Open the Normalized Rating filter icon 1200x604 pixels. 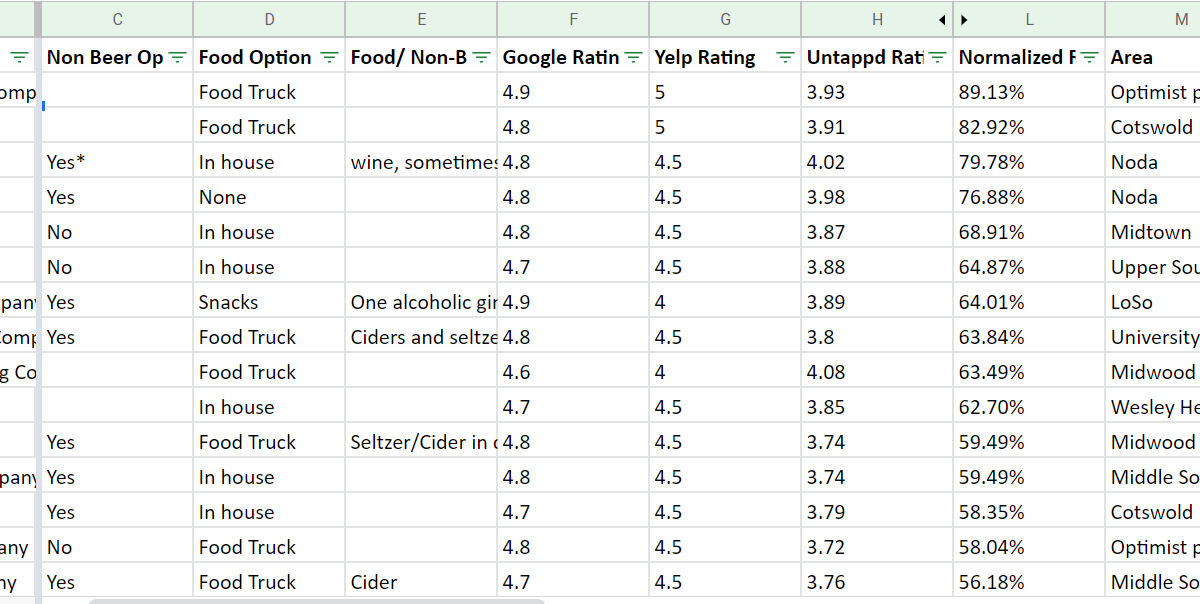click(x=1090, y=57)
